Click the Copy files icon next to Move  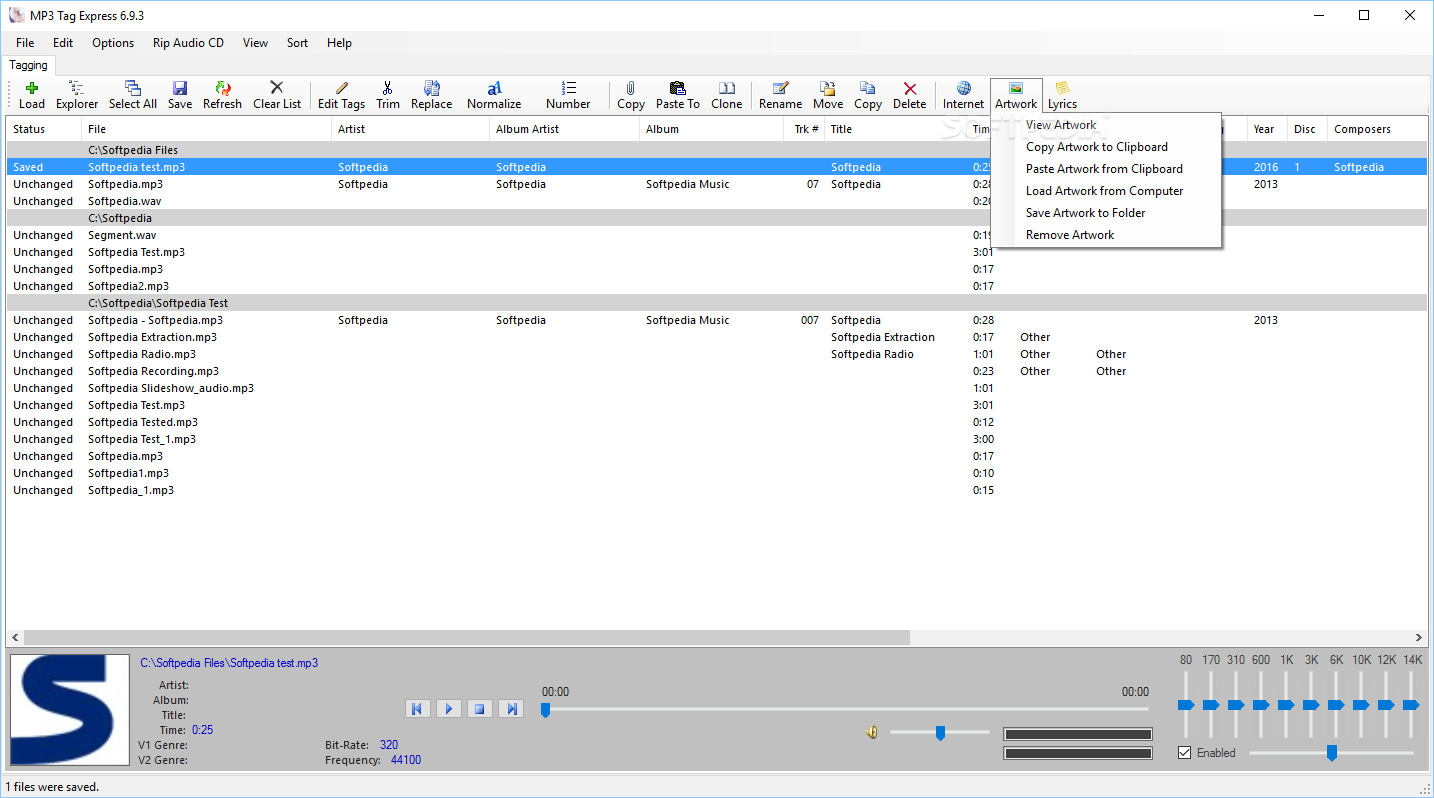pos(868,95)
